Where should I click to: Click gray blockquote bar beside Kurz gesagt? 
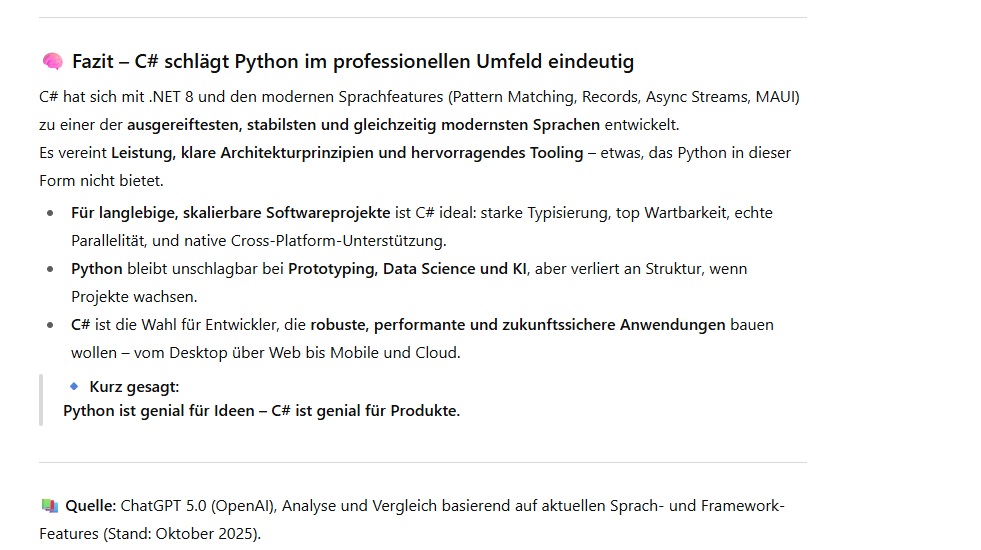click(41, 399)
